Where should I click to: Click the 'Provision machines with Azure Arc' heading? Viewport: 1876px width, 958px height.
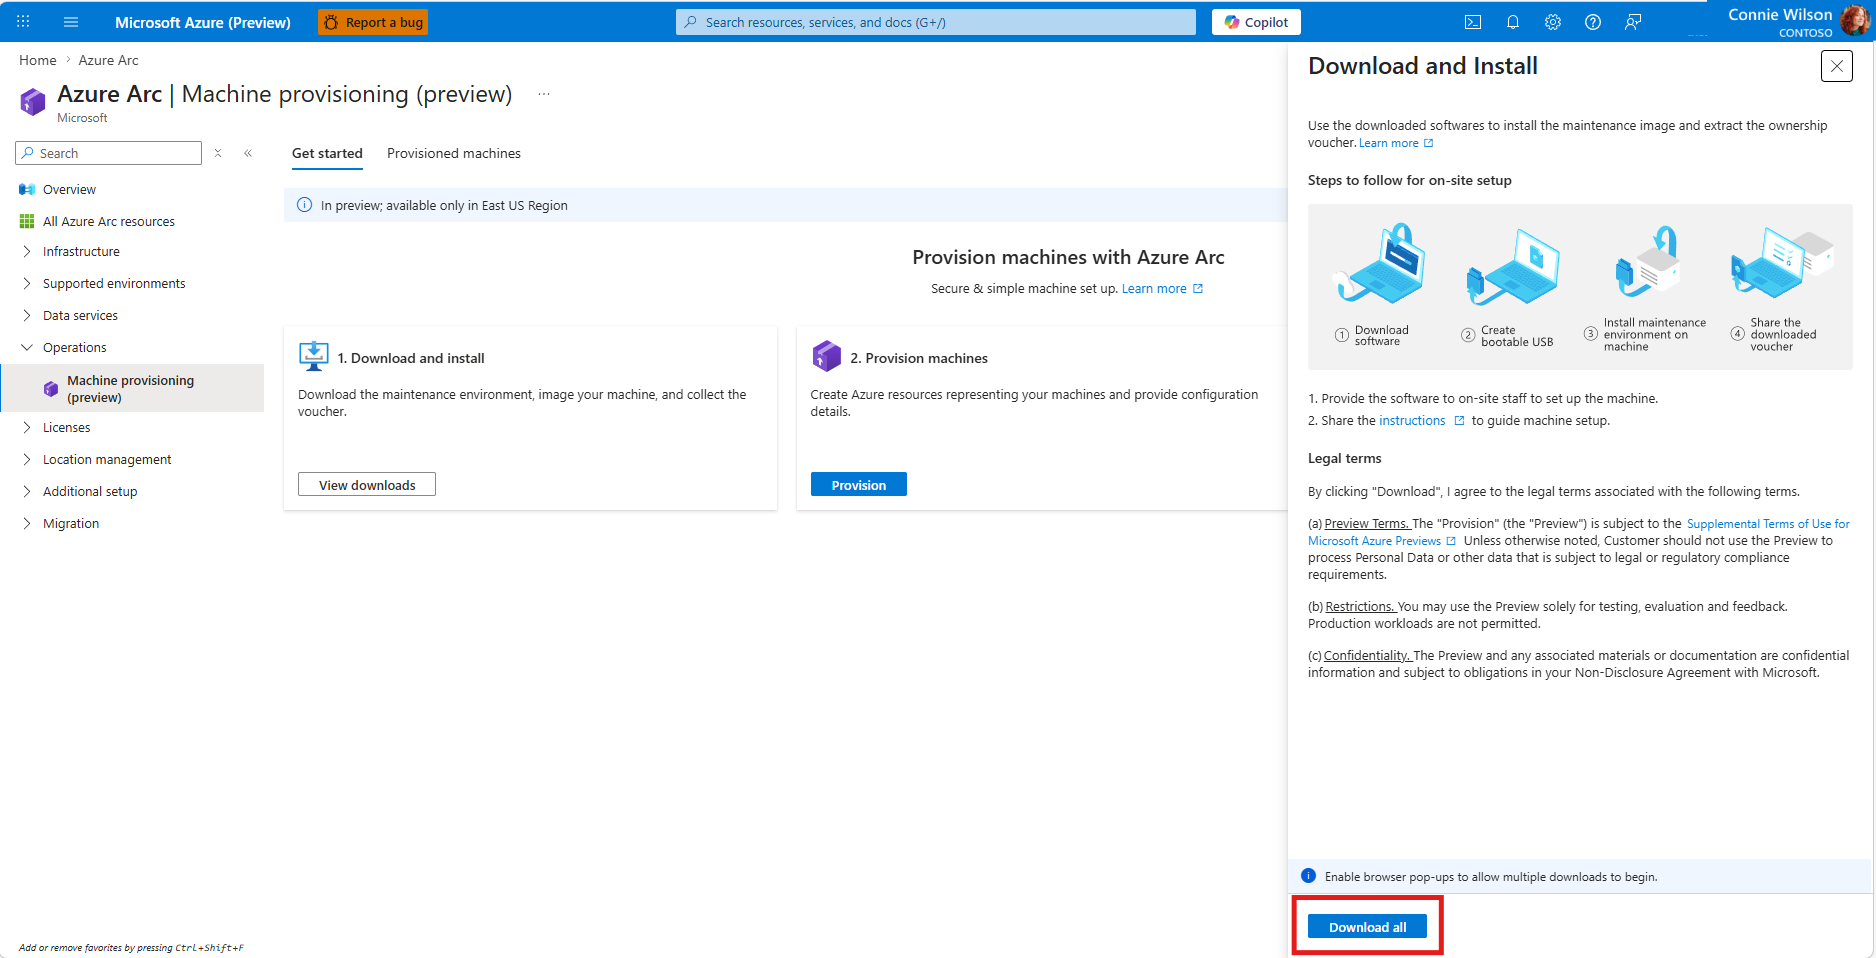[x=1068, y=257]
